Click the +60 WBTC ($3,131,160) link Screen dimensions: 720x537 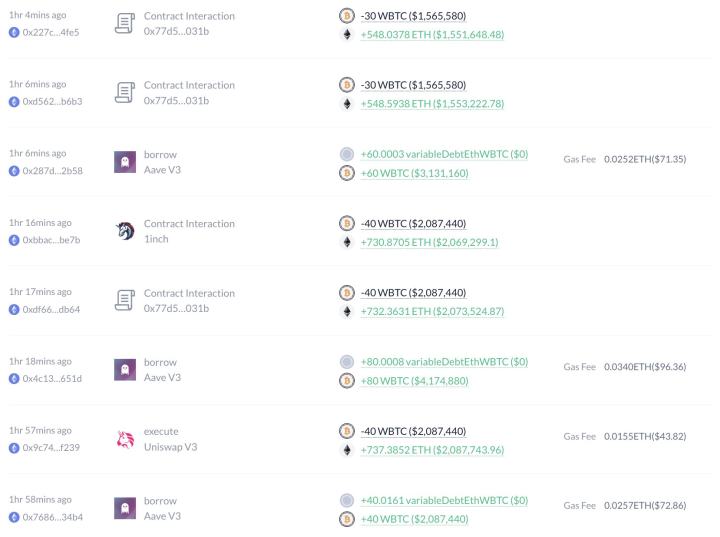(x=414, y=173)
